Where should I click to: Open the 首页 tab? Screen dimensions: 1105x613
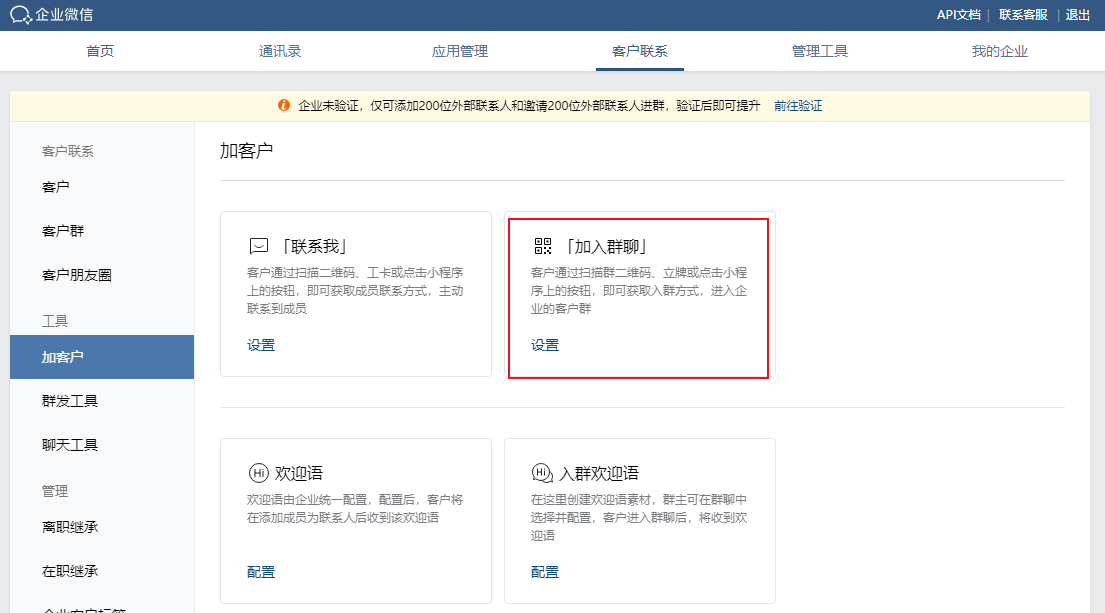pos(100,51)
